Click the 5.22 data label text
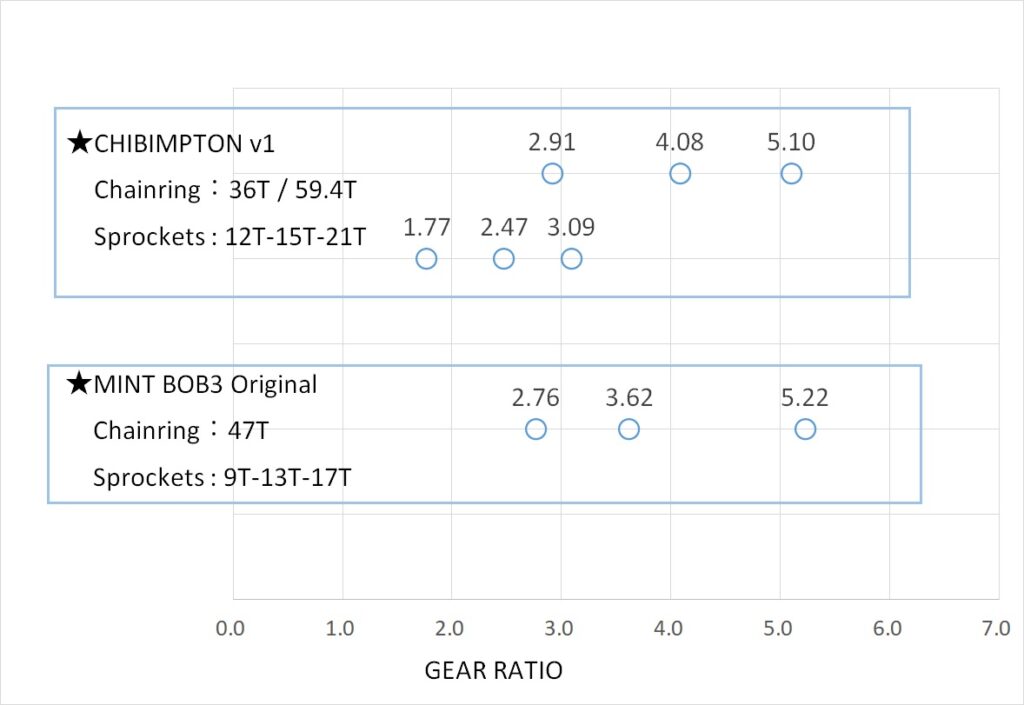This screenshot has width=1024, height=705. 805,398
